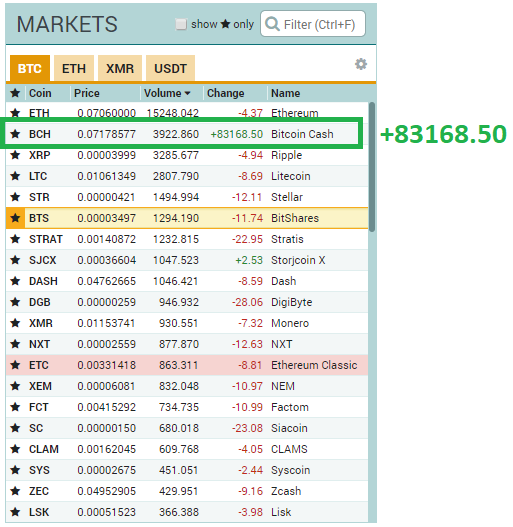Select the Stellar name cell
This screenshot has height=527, width=513.
tap(287, 197)
